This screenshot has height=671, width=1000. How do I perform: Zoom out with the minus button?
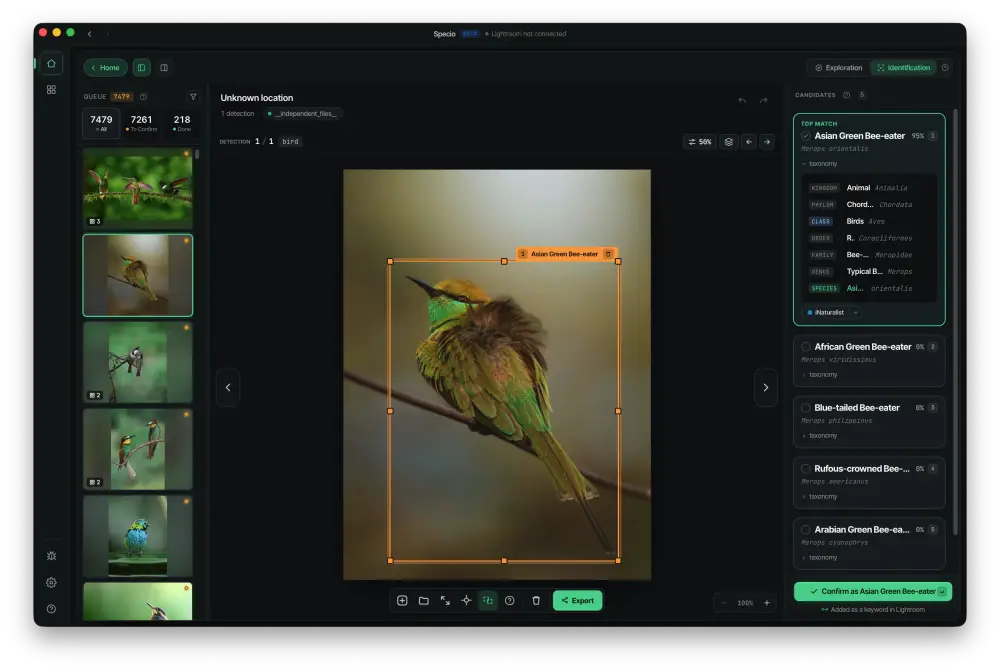[x=724, y=603]
